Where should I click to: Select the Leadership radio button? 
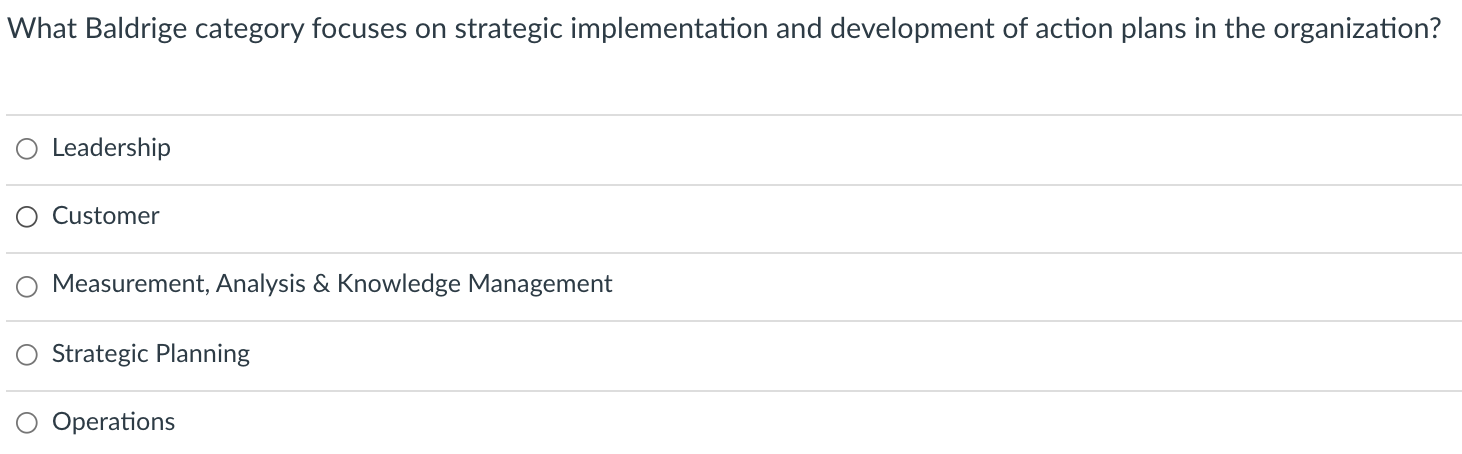pyautogui.click(x=27, y=149)
